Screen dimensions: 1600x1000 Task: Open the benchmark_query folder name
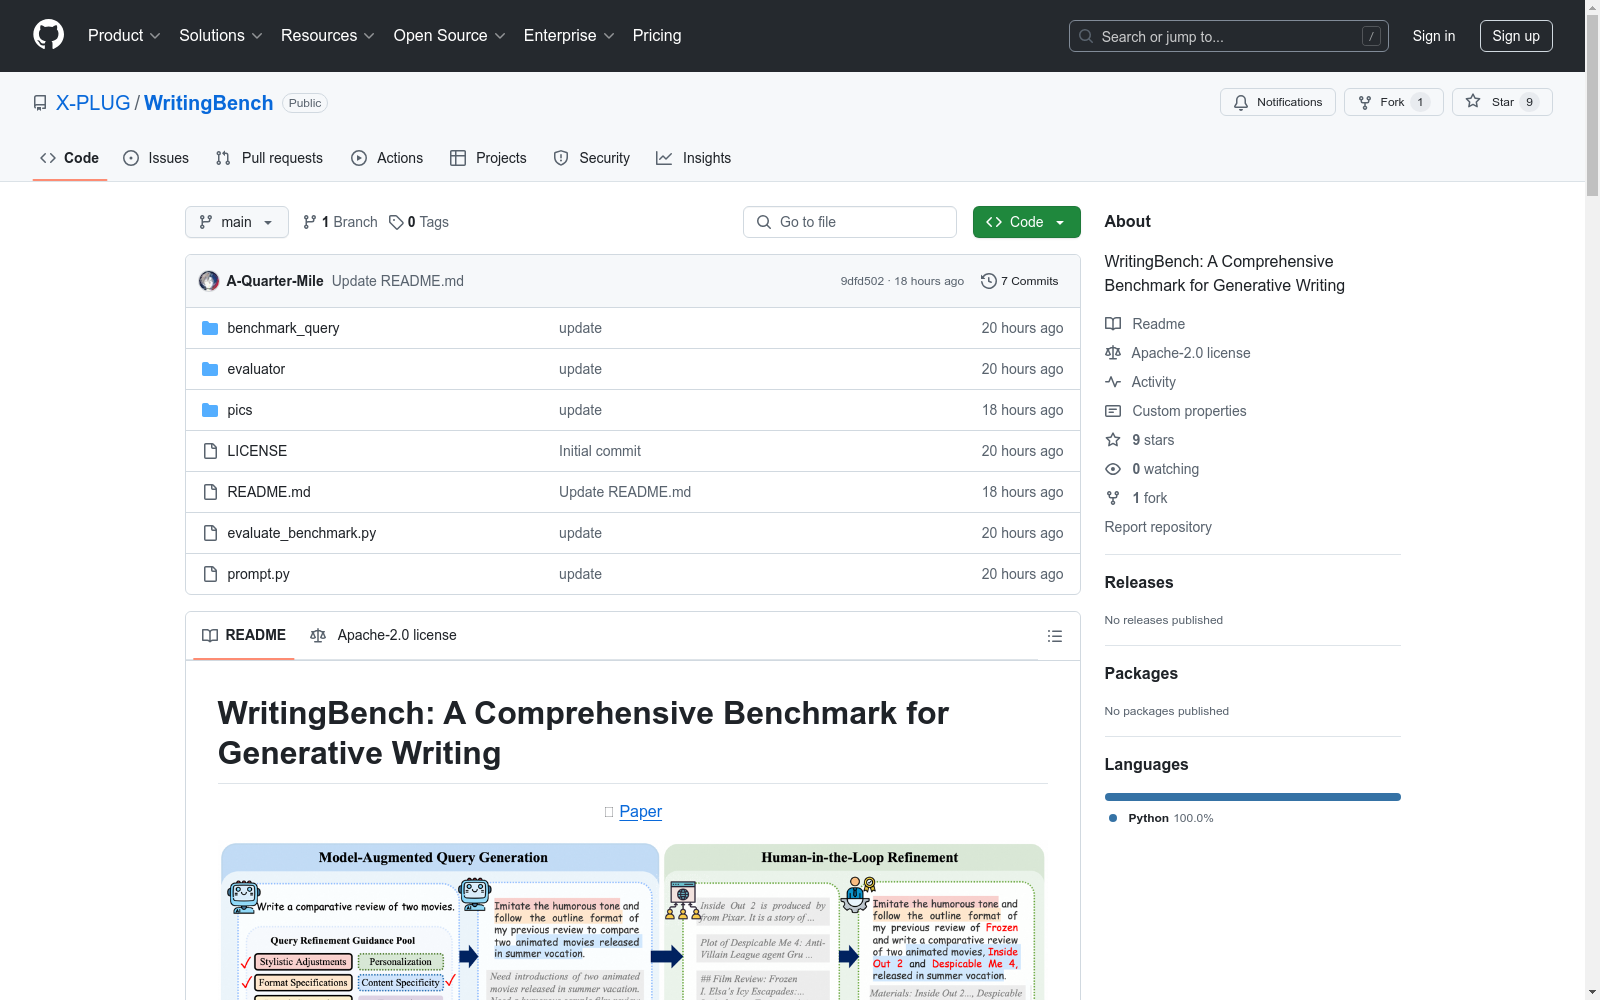pos(283,328)
